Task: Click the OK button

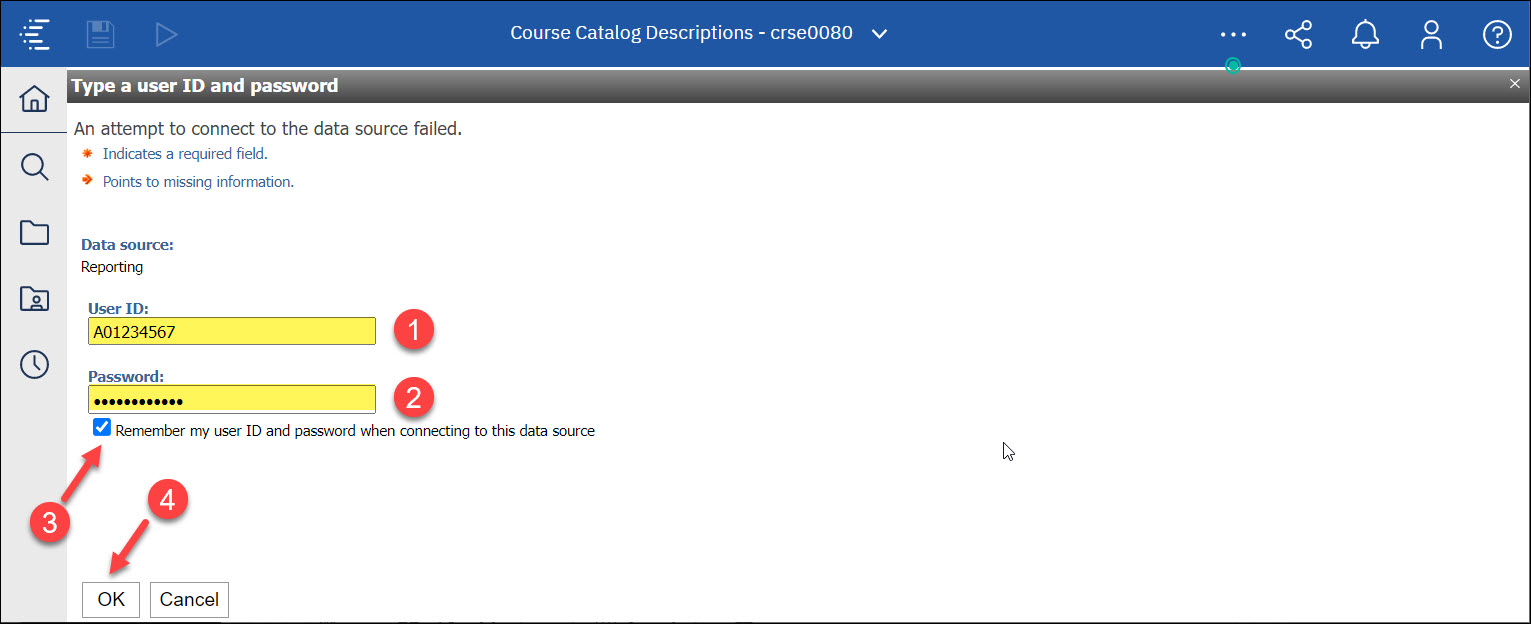Action: 111,600
